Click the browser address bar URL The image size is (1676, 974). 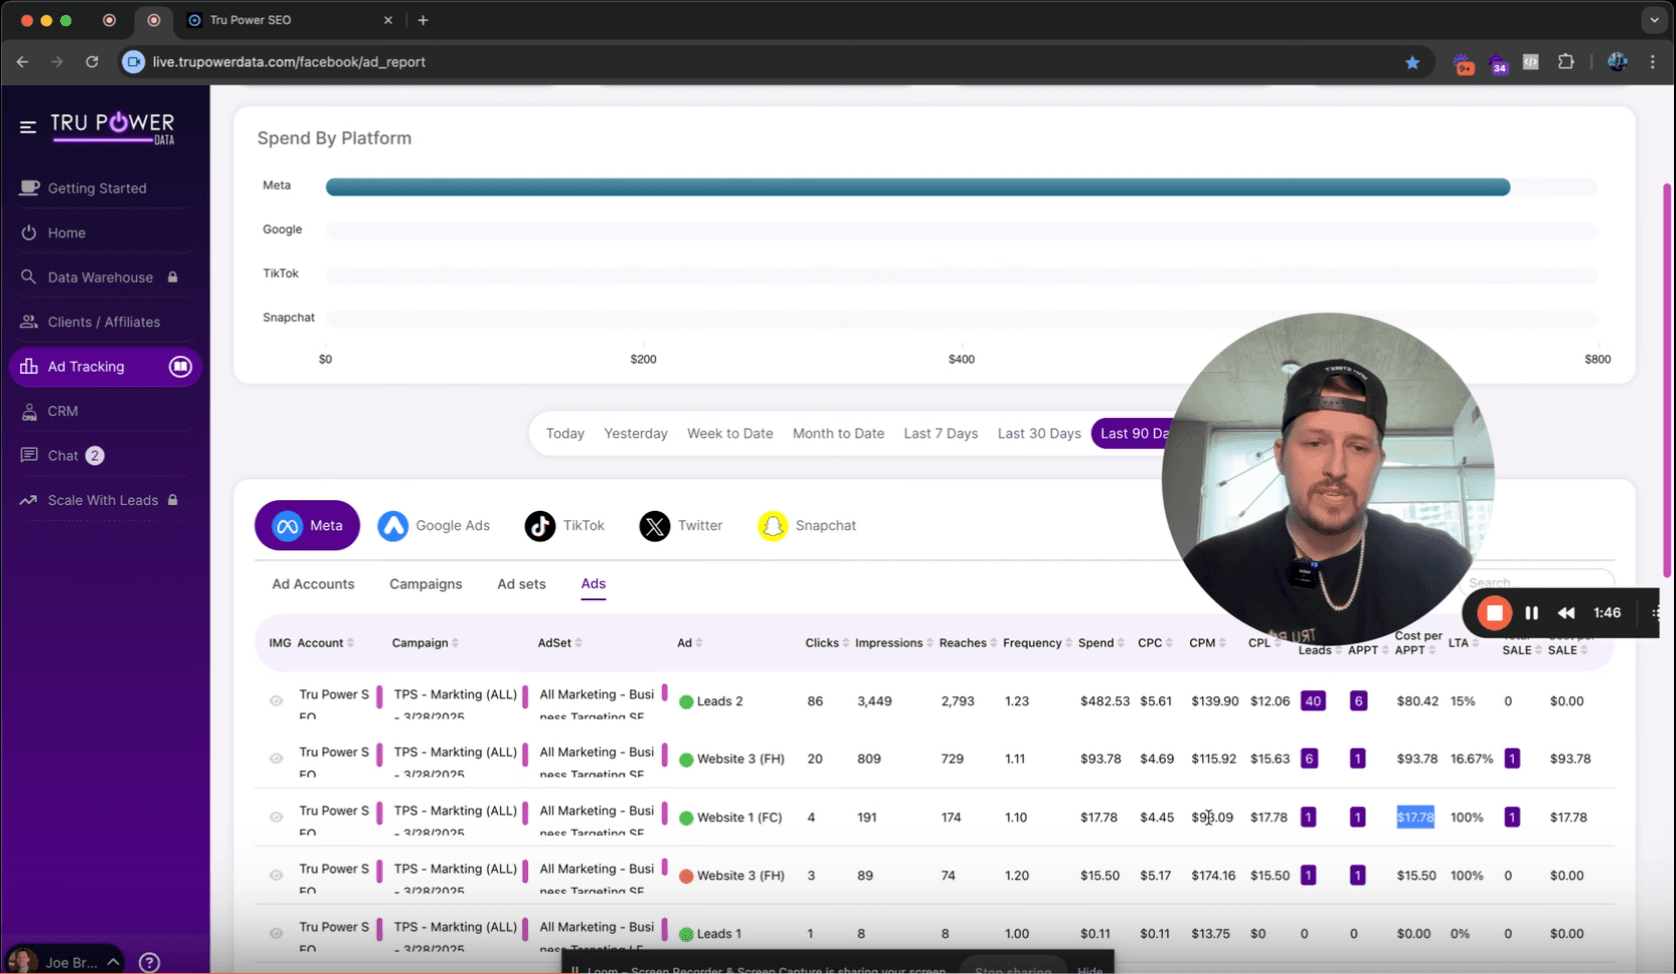click(x=289, y=62)
